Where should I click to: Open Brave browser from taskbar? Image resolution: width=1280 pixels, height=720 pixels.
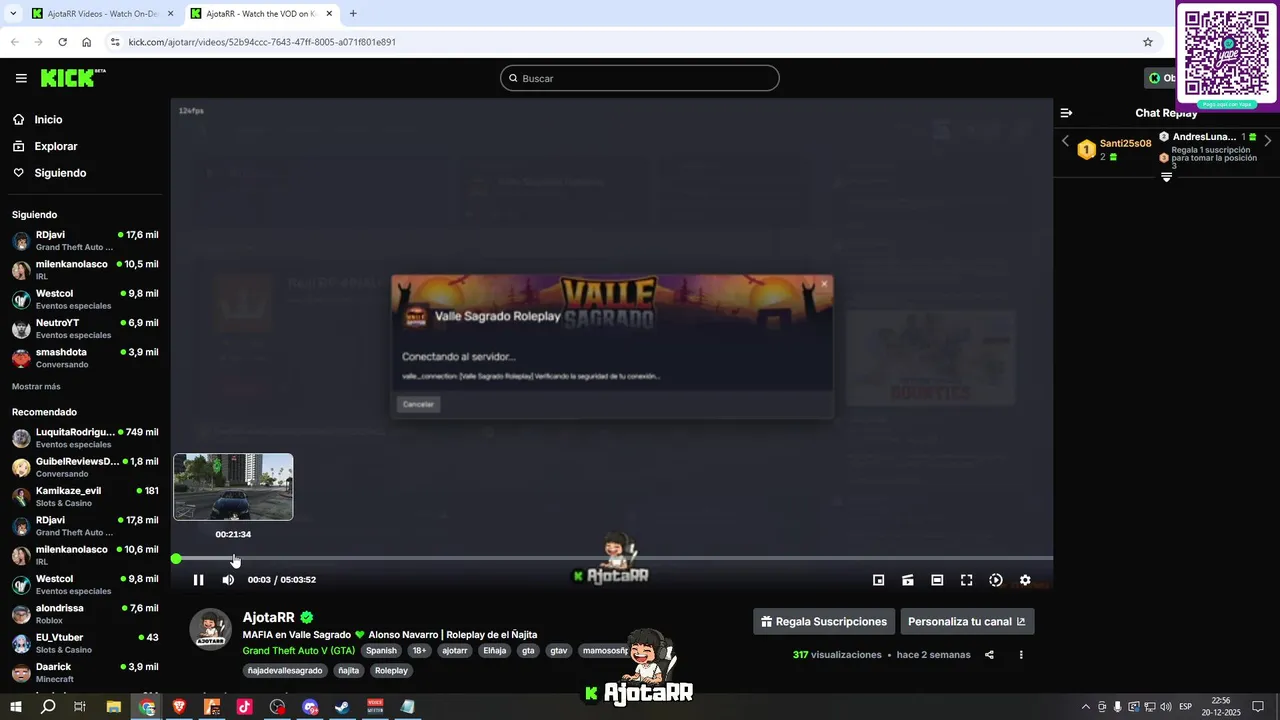click(x=179, y=707)
